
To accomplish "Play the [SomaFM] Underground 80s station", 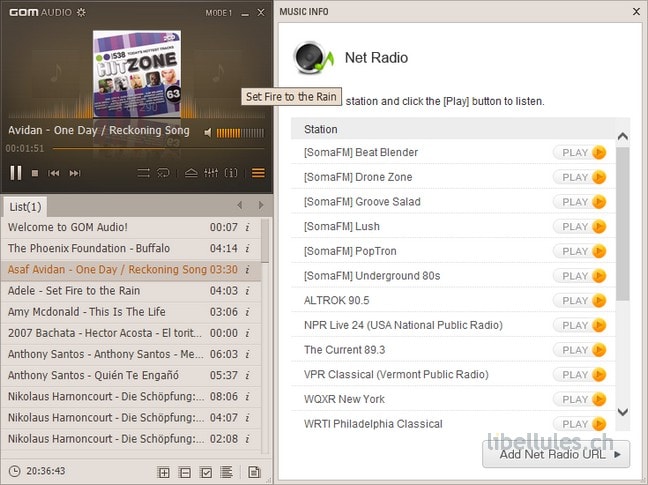I will (580, 276).
